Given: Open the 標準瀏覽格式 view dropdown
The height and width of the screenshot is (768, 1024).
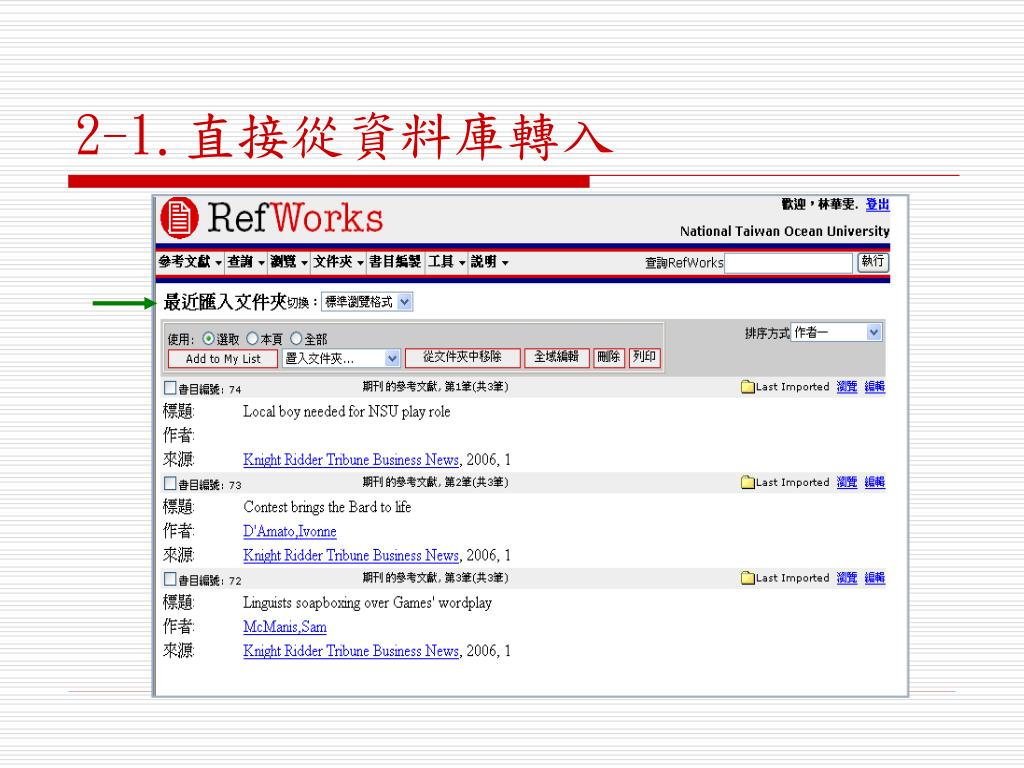Looking at the screenshot, I should click(x=367, y=302).
